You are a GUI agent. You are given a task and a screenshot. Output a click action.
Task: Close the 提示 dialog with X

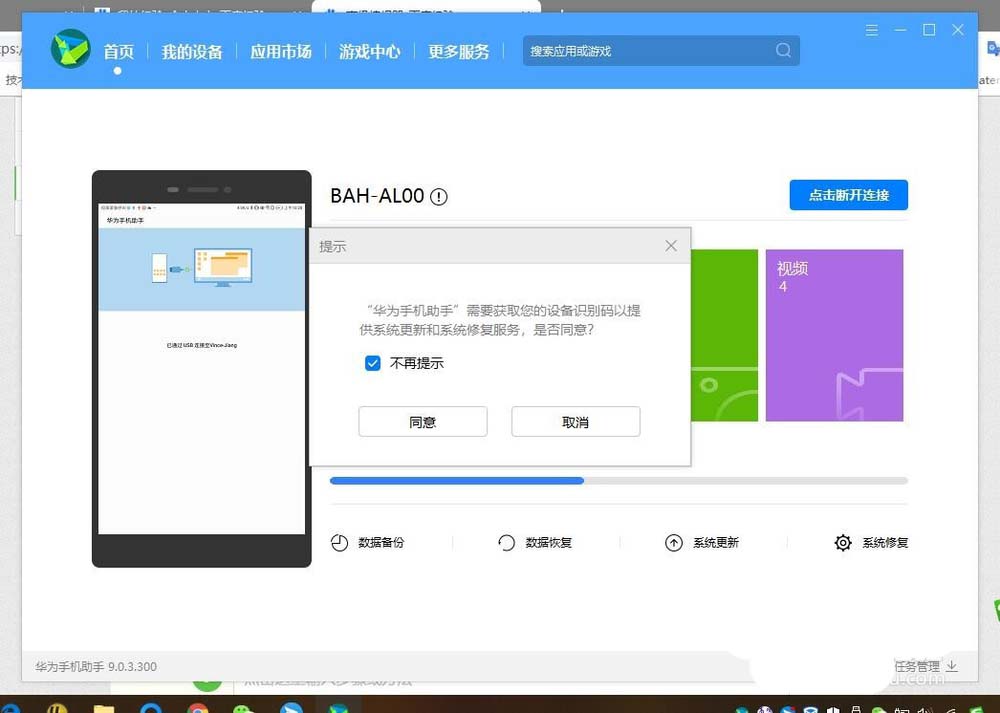(671, 246)
